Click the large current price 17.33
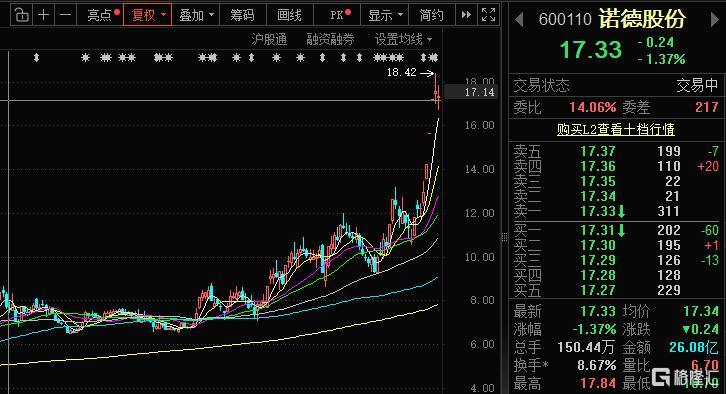This screenshot has height=394, width=726. point(590,50)
